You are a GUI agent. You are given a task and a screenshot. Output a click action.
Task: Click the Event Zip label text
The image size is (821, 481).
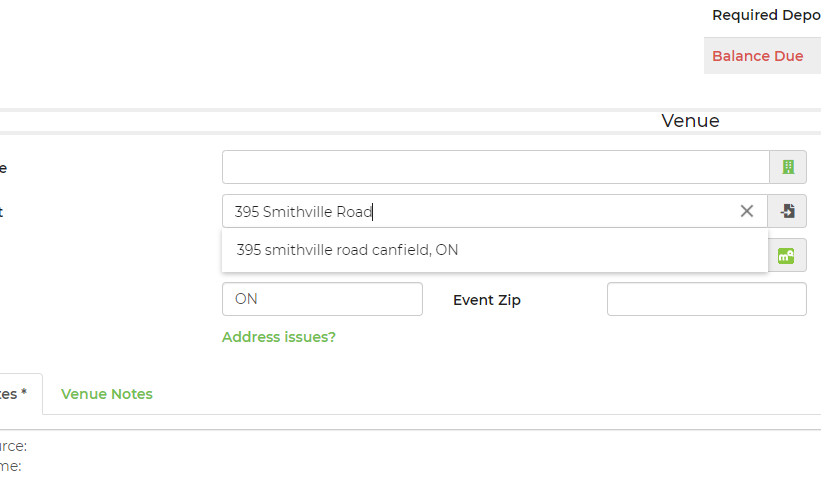coord(487,299)
